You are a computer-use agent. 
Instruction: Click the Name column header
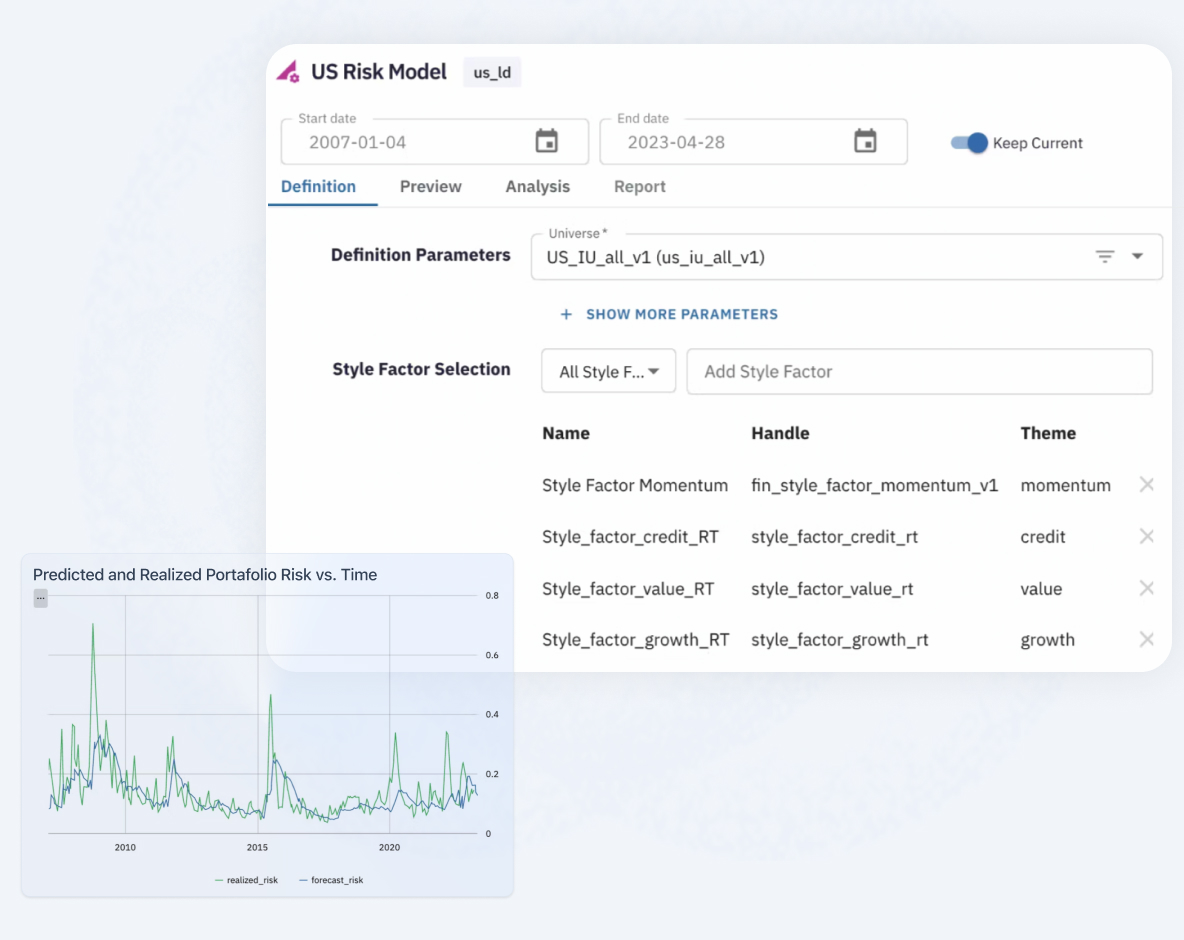tap(566, 433)
